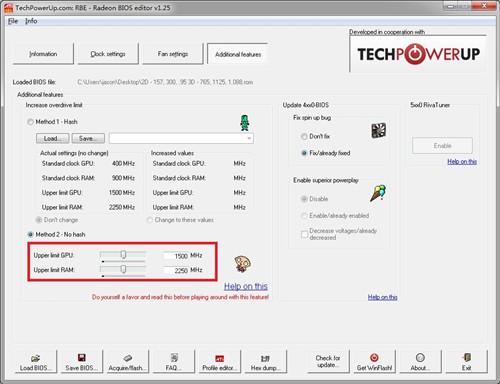This screenshot has width=500, height=384.
Task: Click the Save BIOS floppy disk button
Action: click(82, 361)
